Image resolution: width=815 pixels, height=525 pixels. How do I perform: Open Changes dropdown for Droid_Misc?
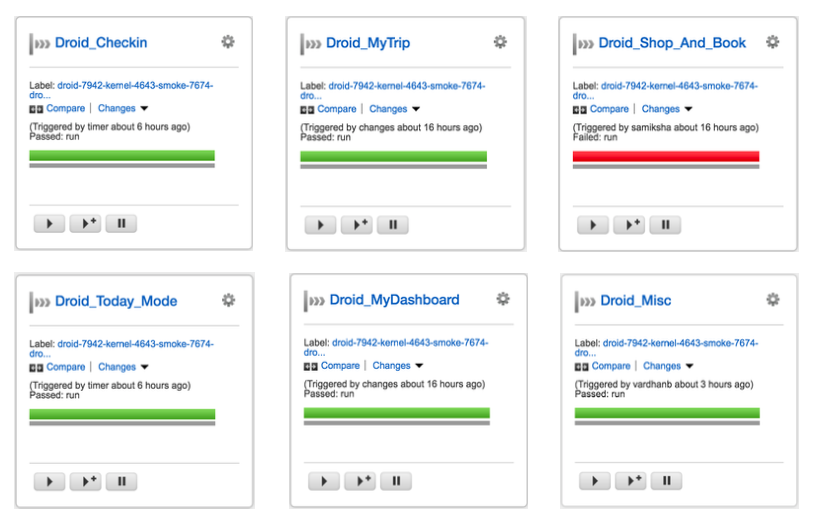tap(668, 366)
